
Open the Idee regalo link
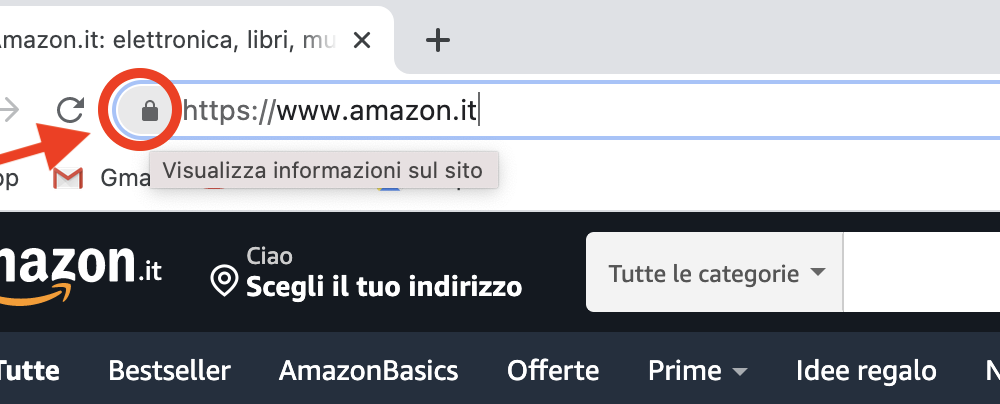866,370
